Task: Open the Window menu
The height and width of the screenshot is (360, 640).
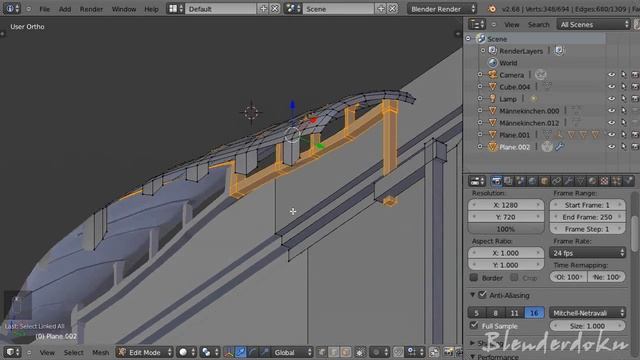Action: point(124,9)
